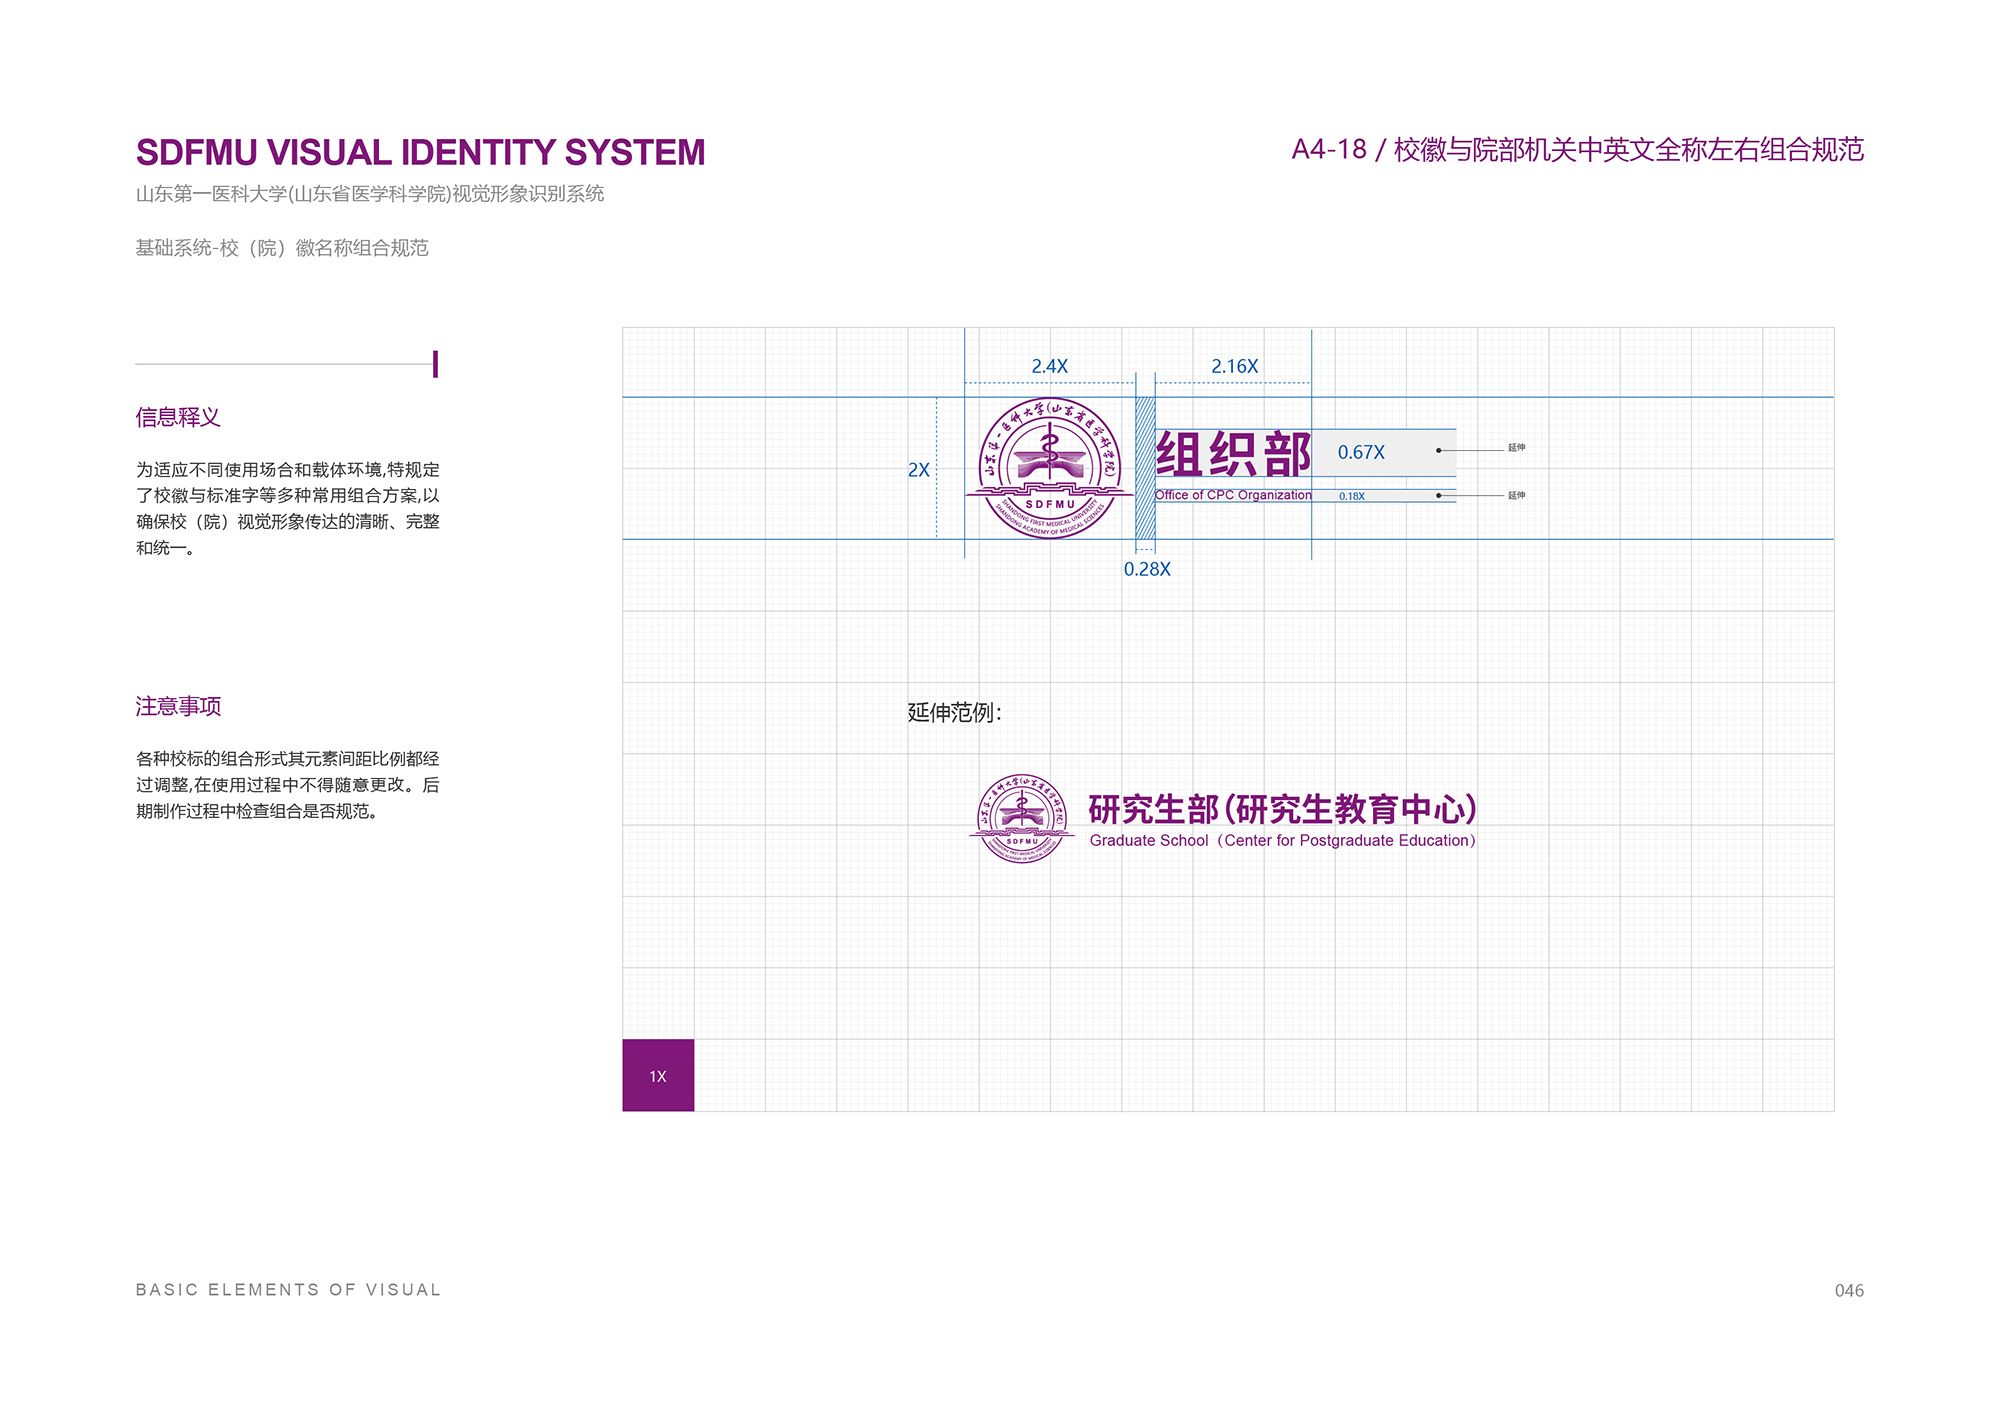Click the paragraph starting '各种校标的组合形式'
Viewport: 2000px width, 1414px height.
288,785
